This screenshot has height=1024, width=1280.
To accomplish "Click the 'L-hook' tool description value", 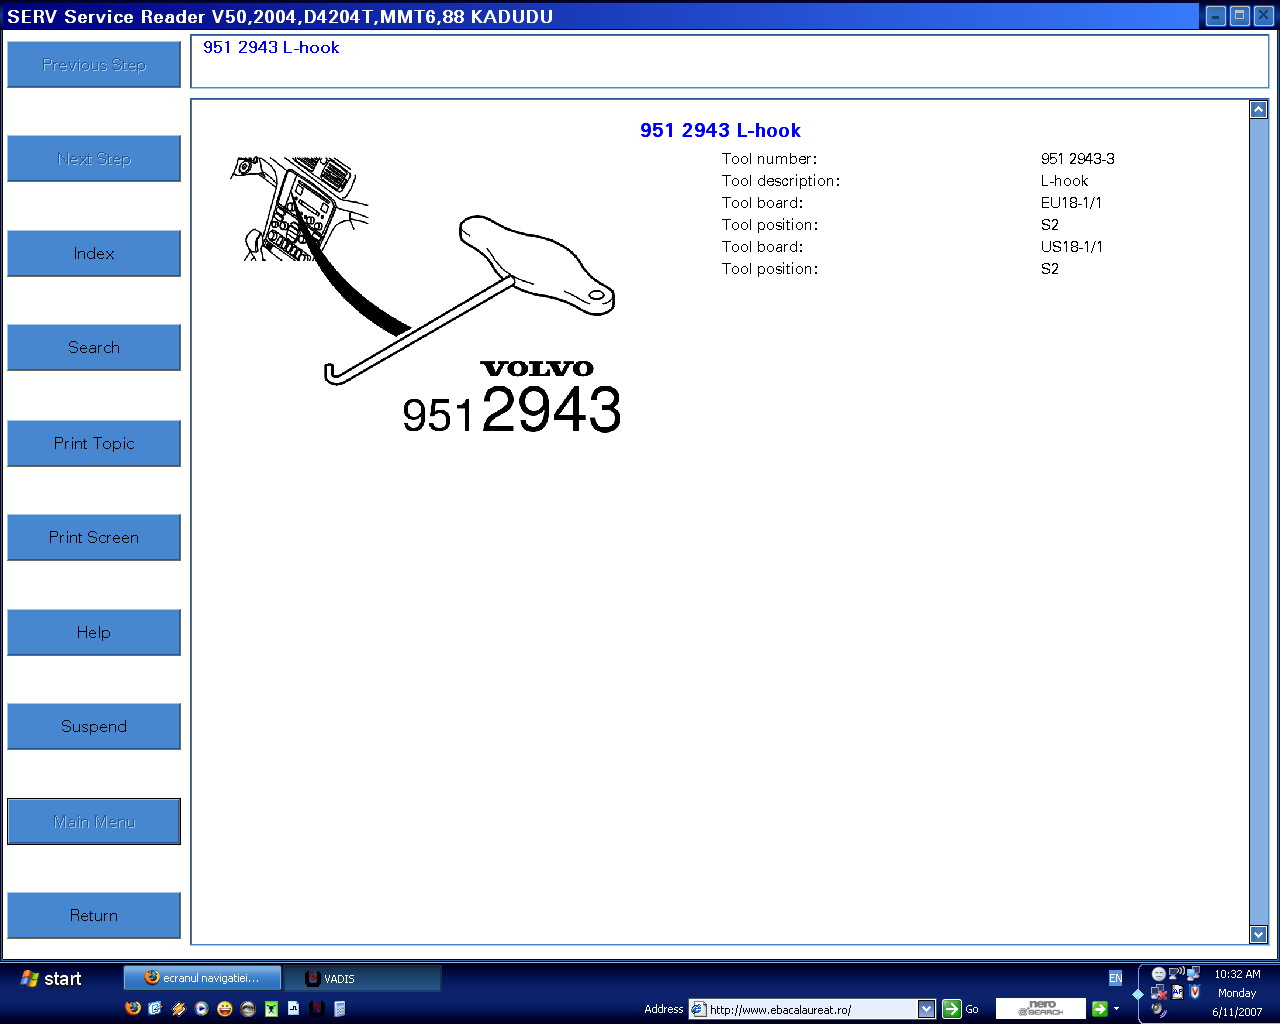I will click(1064, 181).
